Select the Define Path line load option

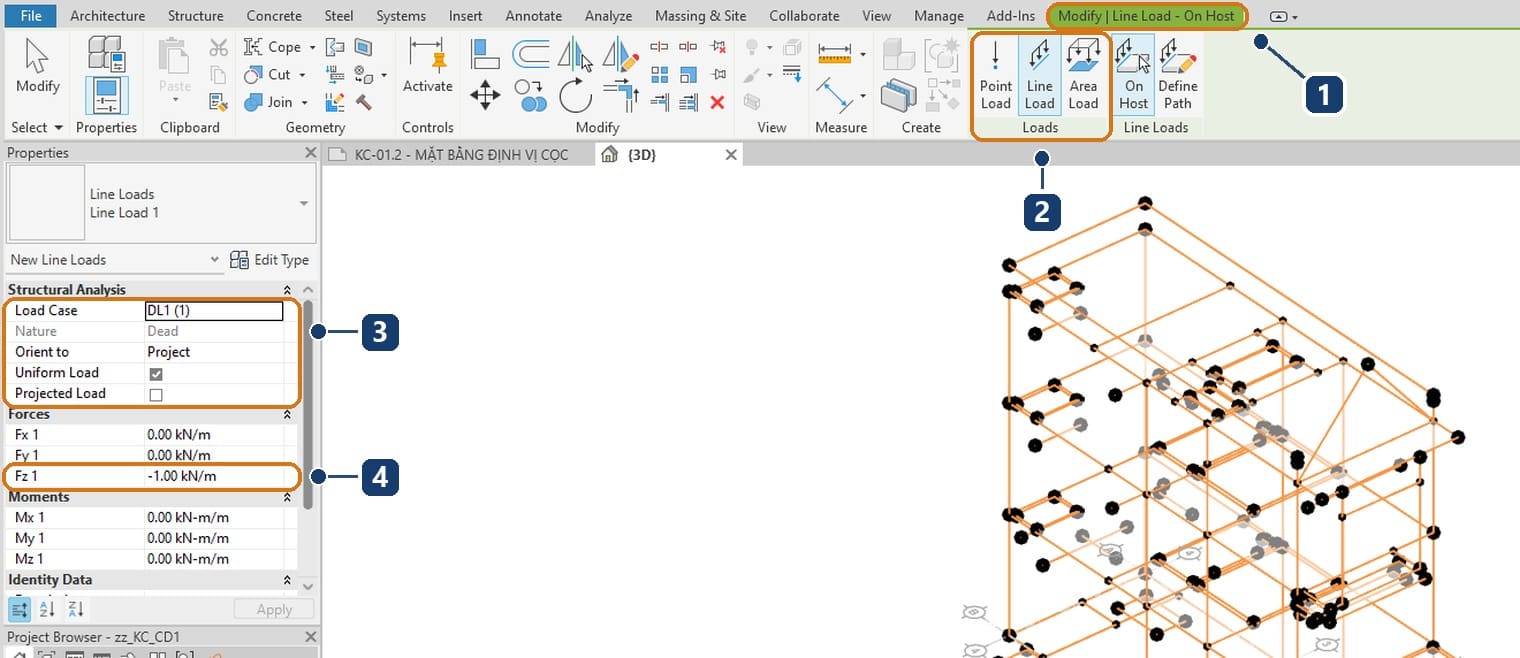coord(1178,74)
